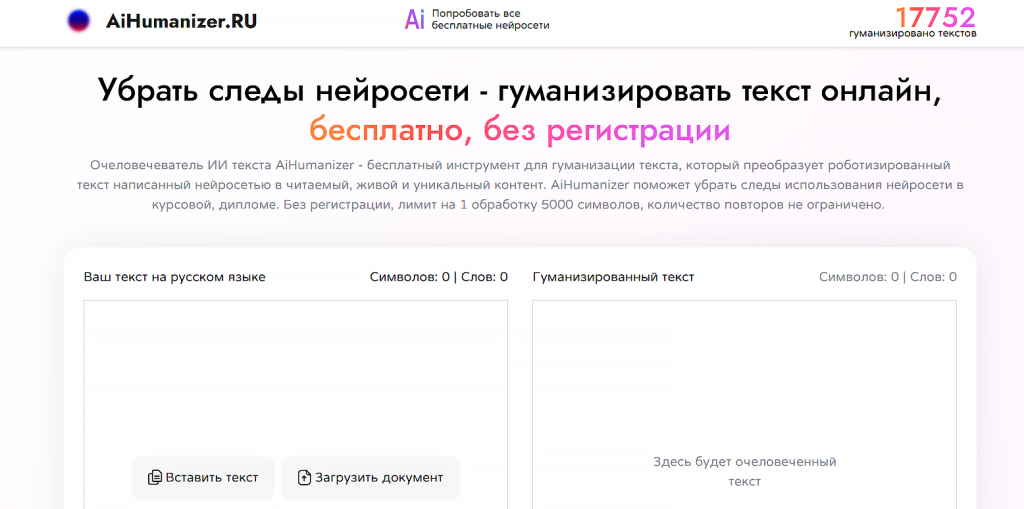Click the gradient Ai icon in header

click(415, 20)
